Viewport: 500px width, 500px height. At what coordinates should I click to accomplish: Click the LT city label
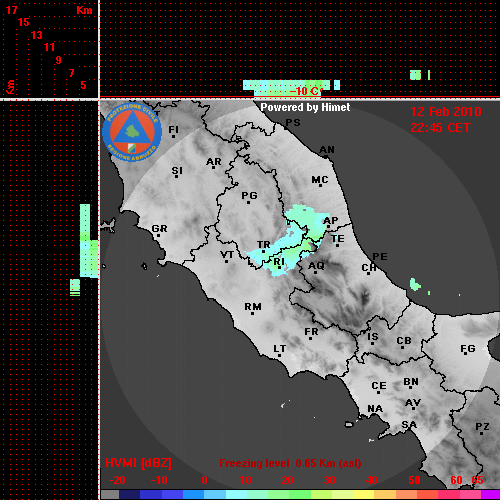click(x=280, y=349)
